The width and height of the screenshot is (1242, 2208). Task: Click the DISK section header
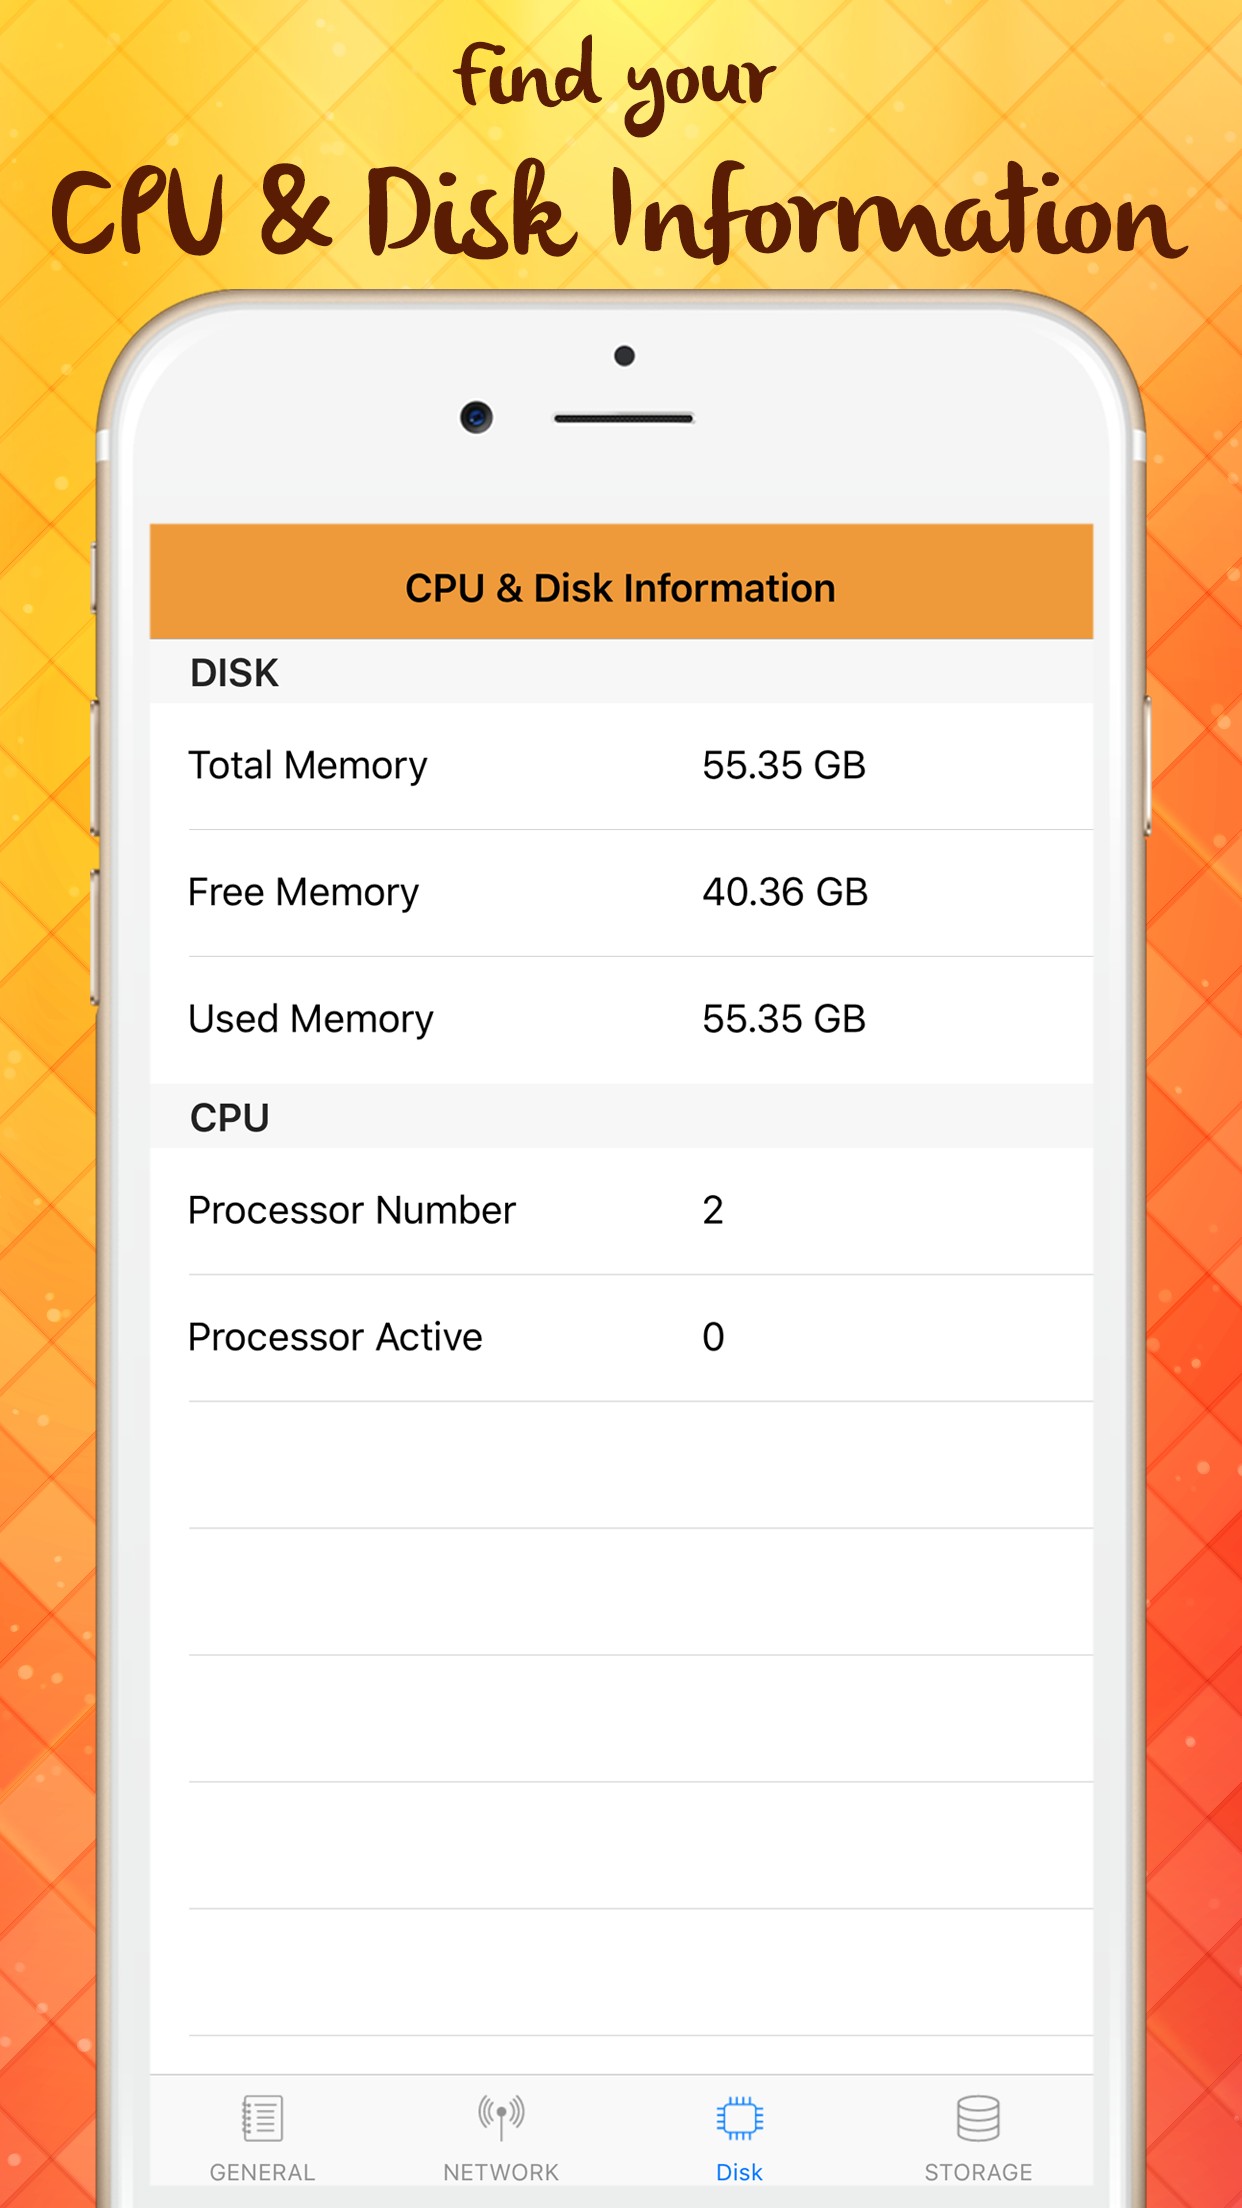click(x=235, y=673)
